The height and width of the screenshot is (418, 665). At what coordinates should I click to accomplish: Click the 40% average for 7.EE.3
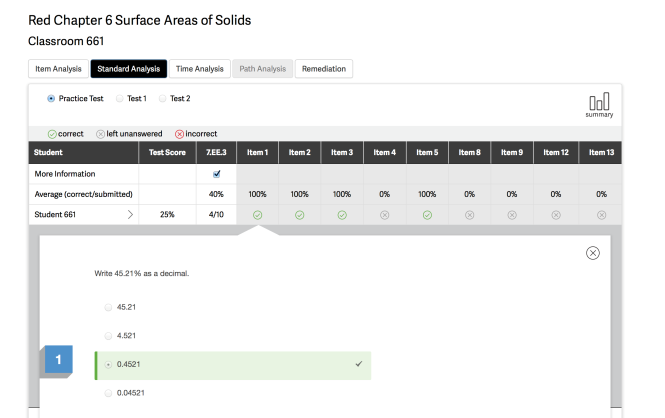pos(216,194)
